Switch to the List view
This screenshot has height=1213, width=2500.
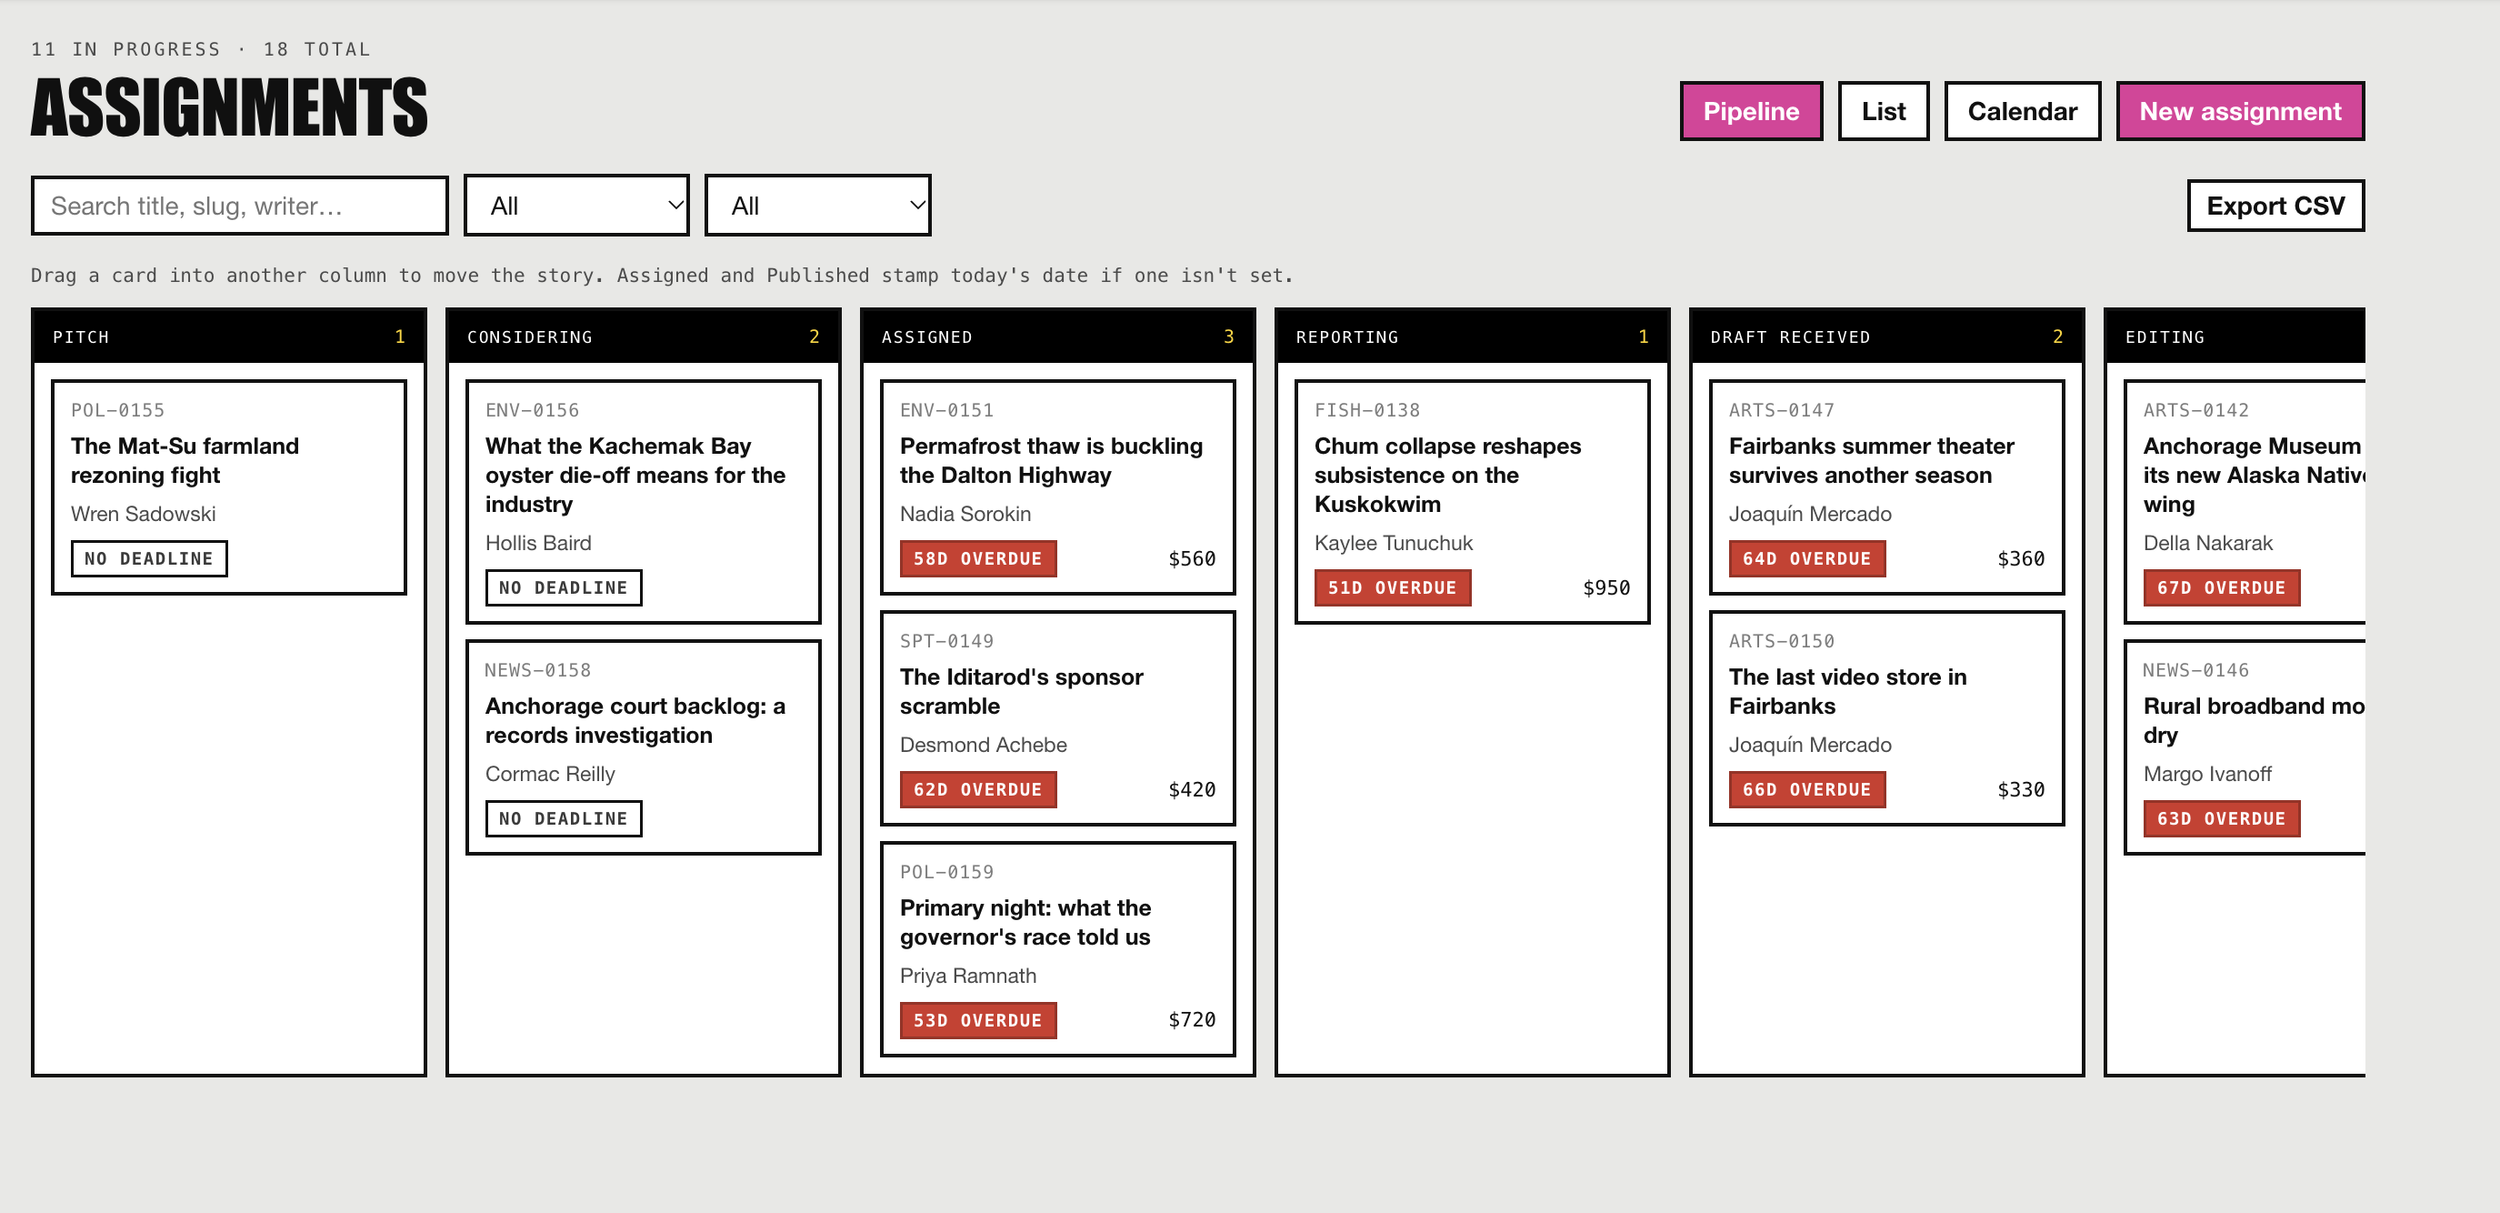(x=1883, y=111)
